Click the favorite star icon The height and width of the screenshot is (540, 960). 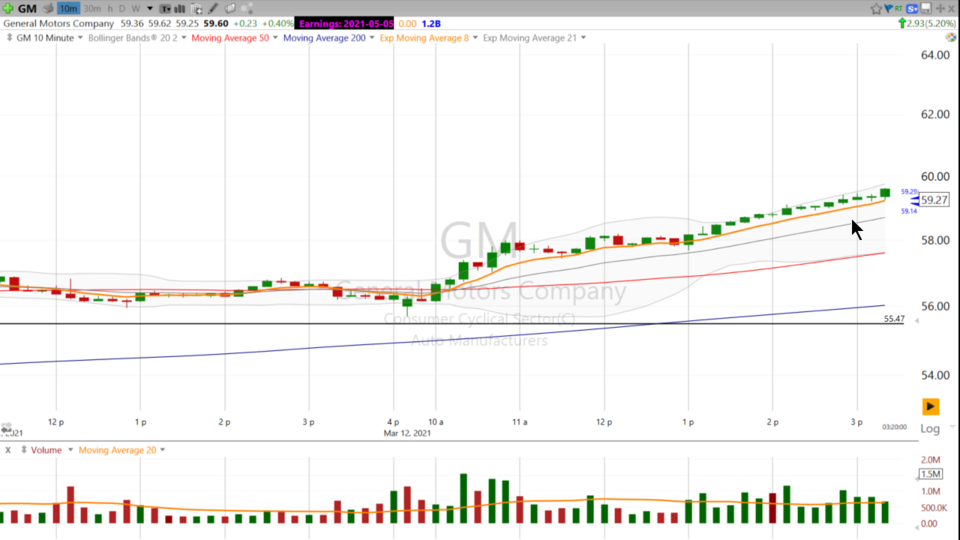876,9
